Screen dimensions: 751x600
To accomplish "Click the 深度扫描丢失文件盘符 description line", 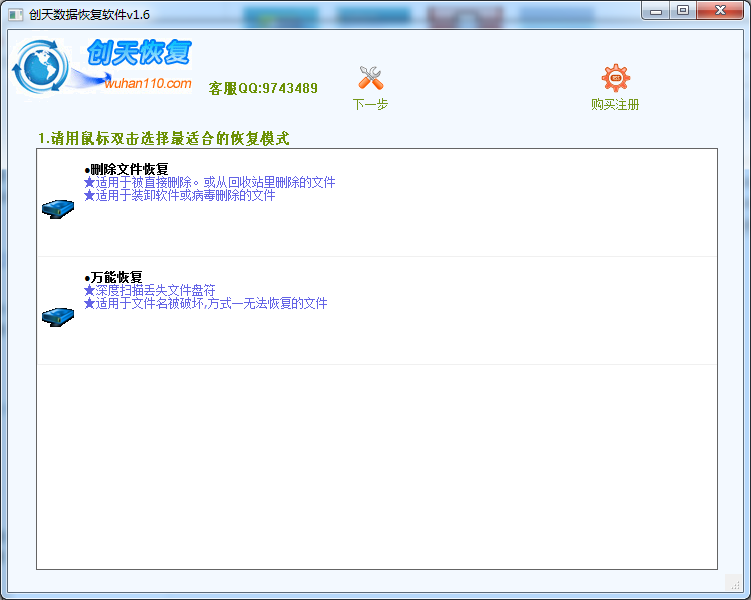I will [150, 290].
